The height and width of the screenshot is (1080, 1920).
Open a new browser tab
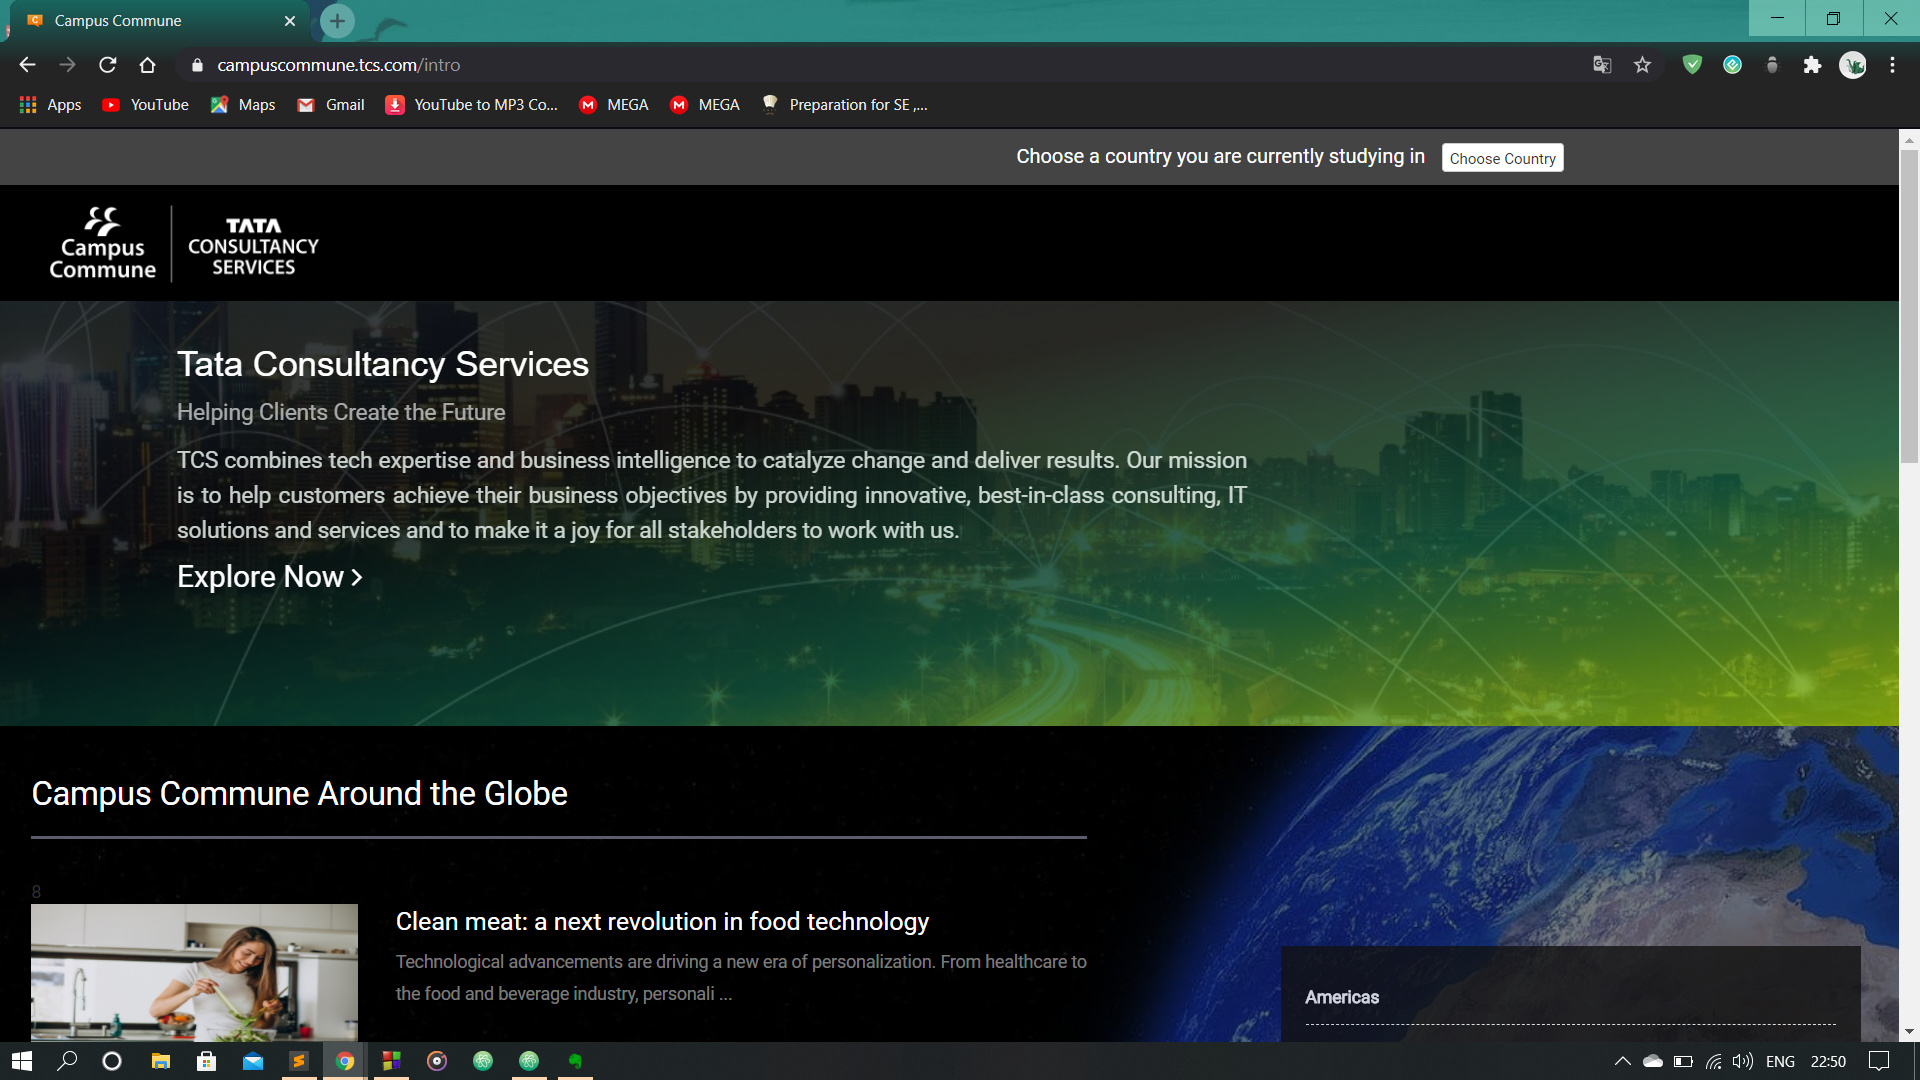pos(337,21)
